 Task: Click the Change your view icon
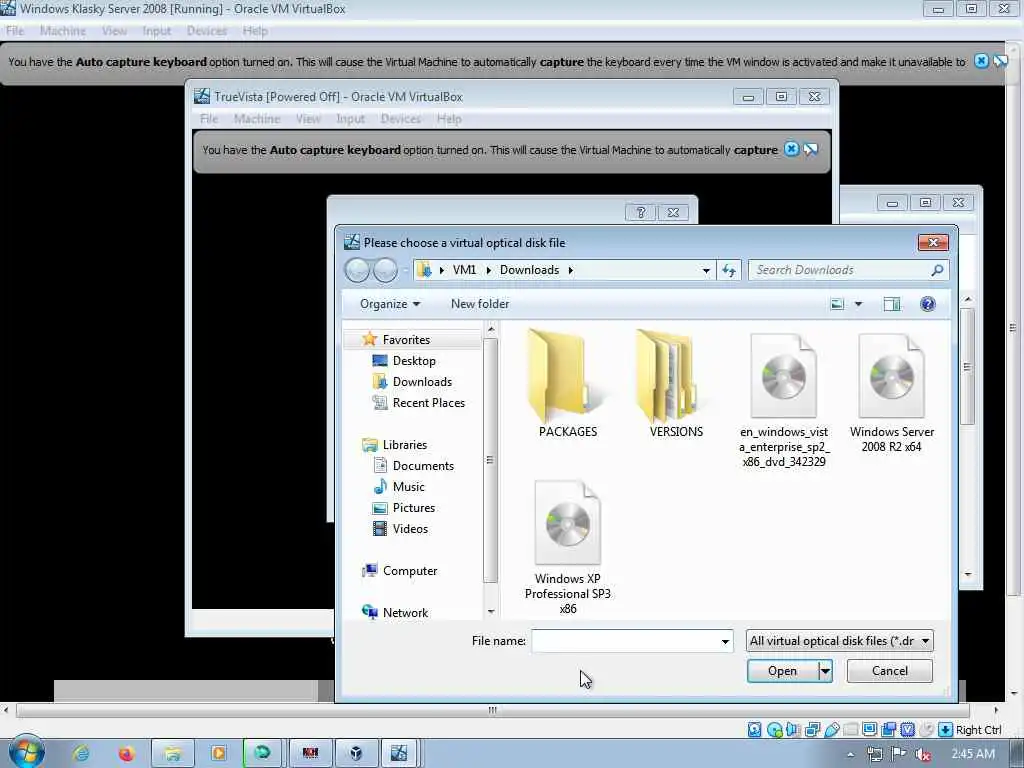pyautogui.click(x=837, y=304)
